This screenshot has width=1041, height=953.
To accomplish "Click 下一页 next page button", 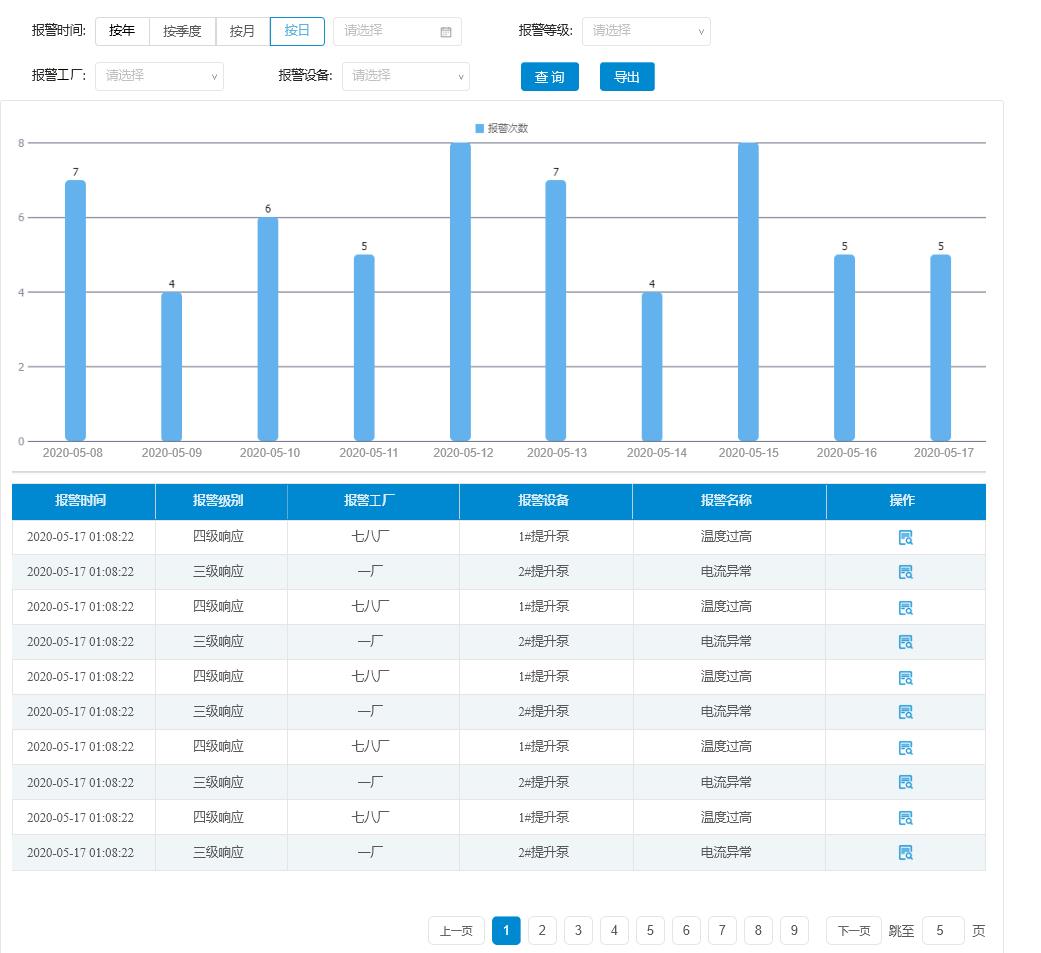I will click(x=853, y=931).
